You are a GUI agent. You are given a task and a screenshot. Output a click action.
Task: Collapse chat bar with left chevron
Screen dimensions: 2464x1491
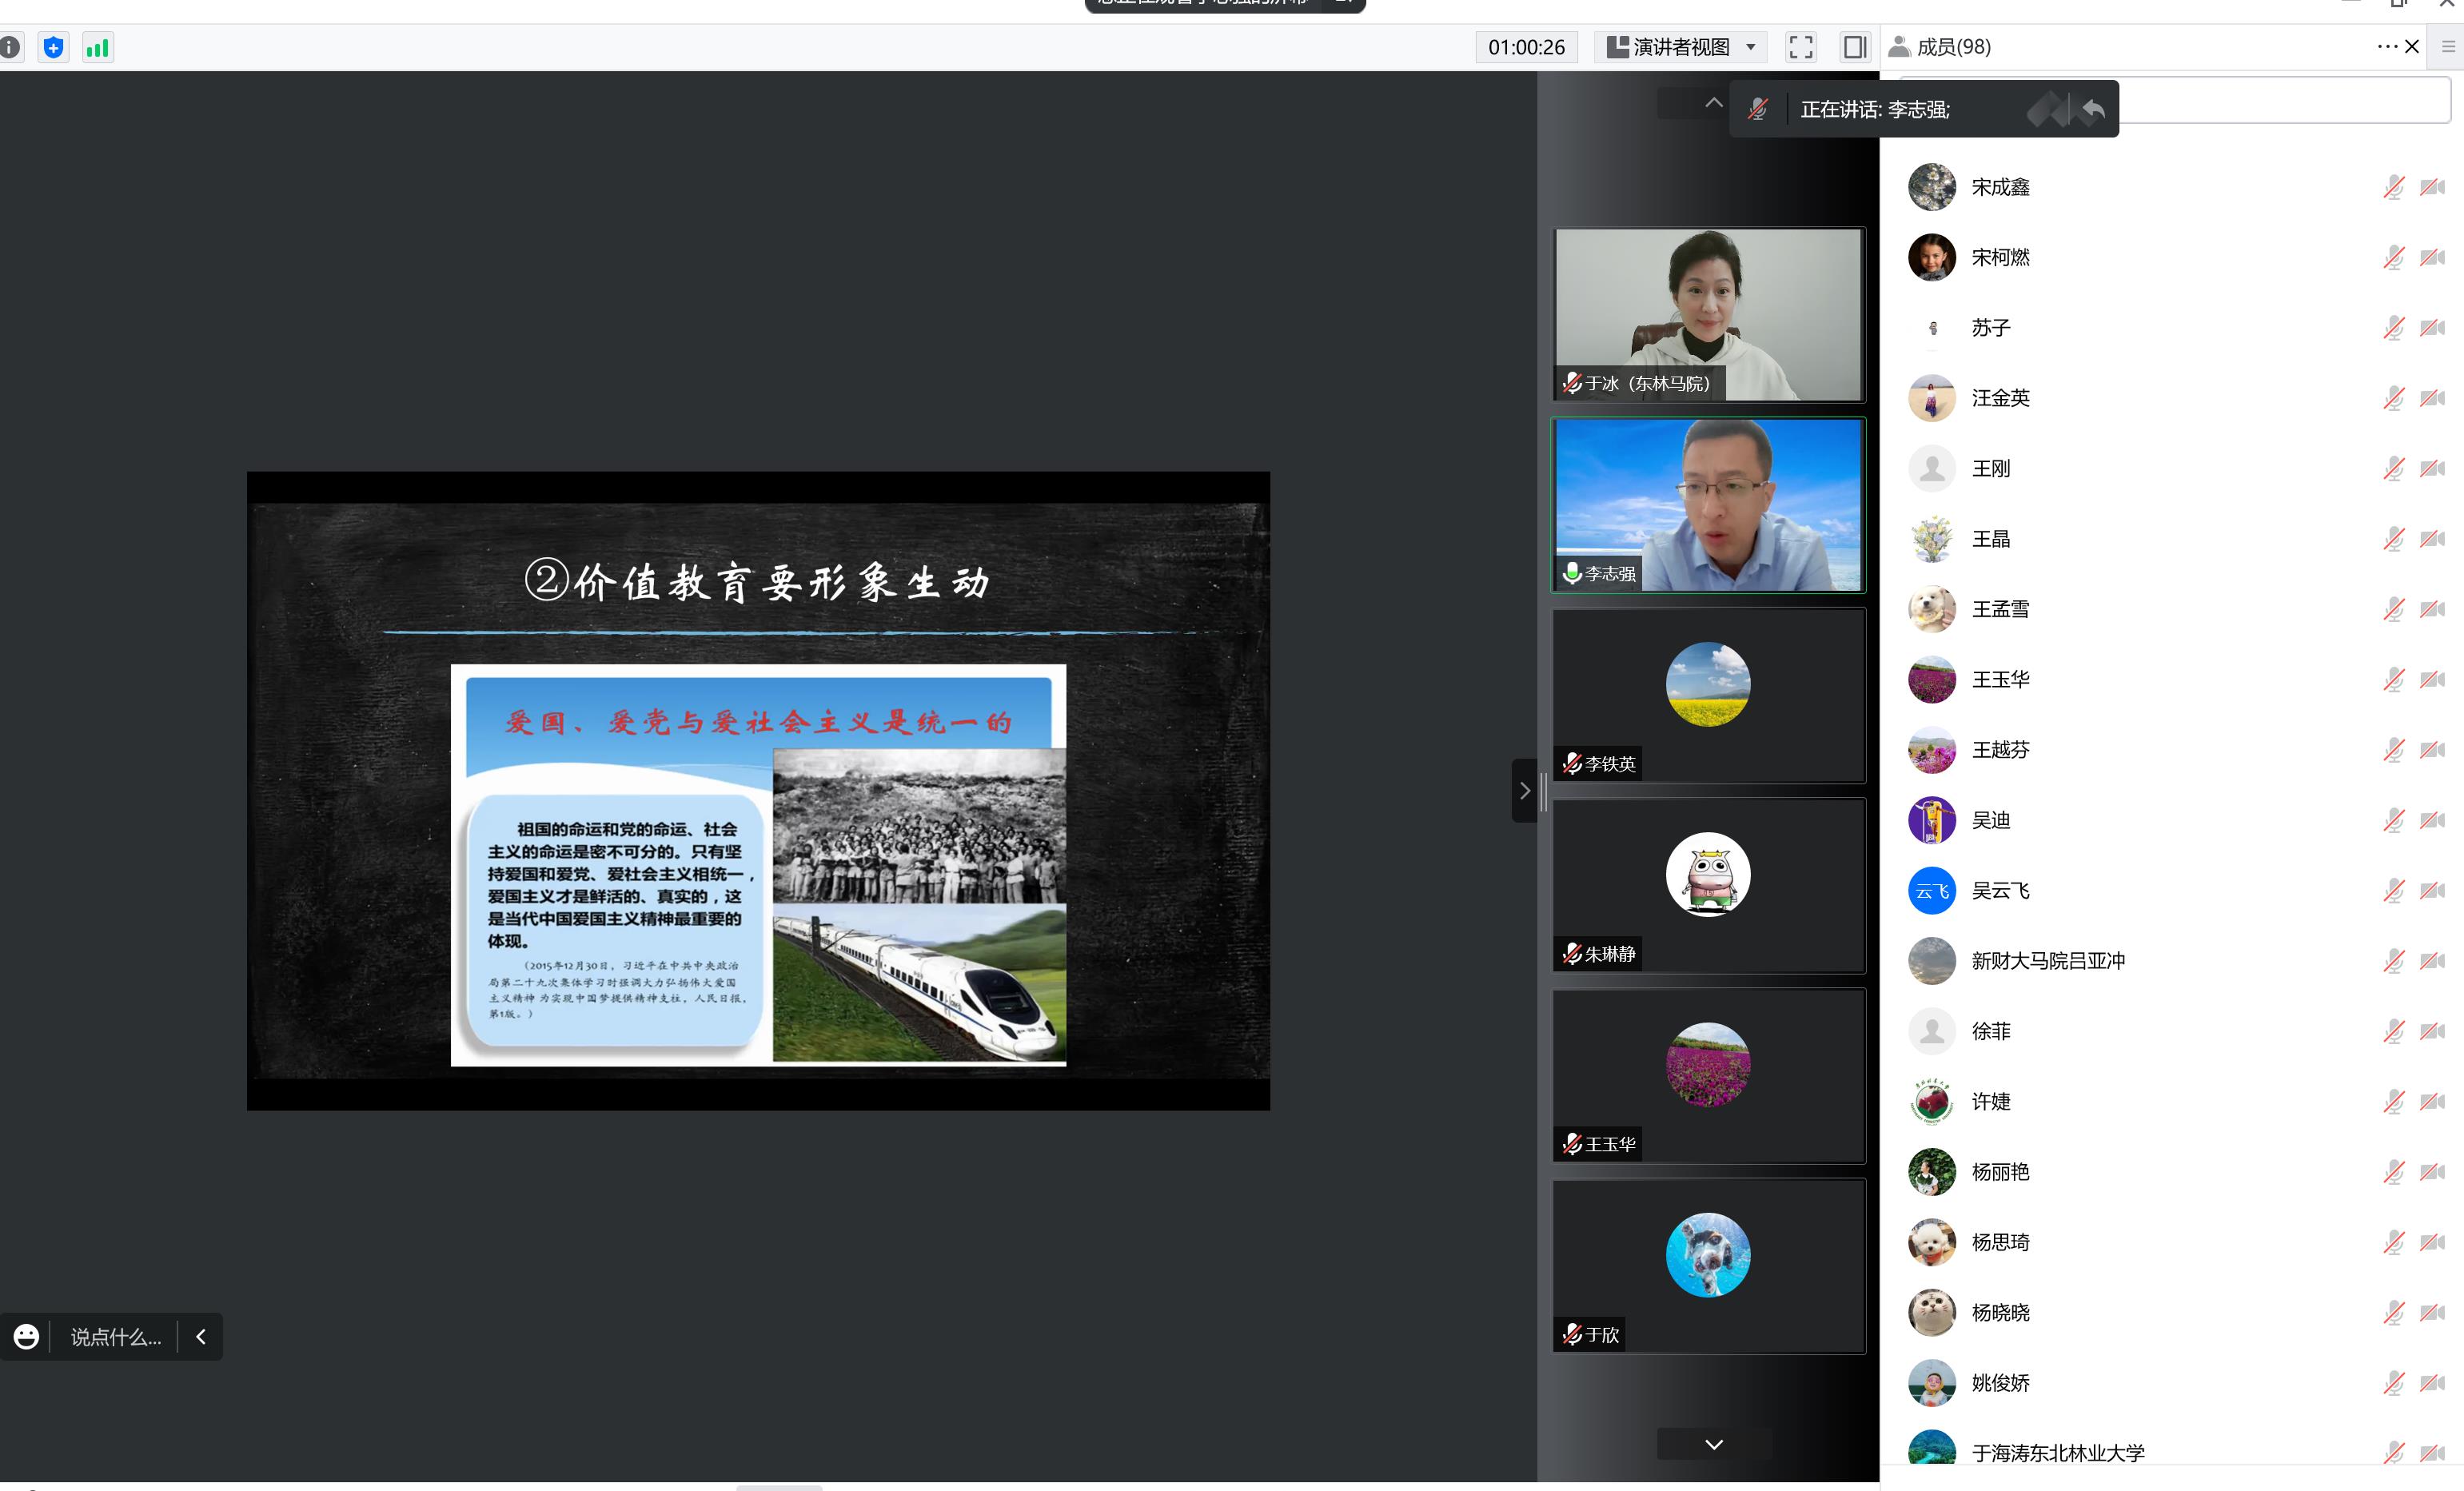coord(201,1336)
